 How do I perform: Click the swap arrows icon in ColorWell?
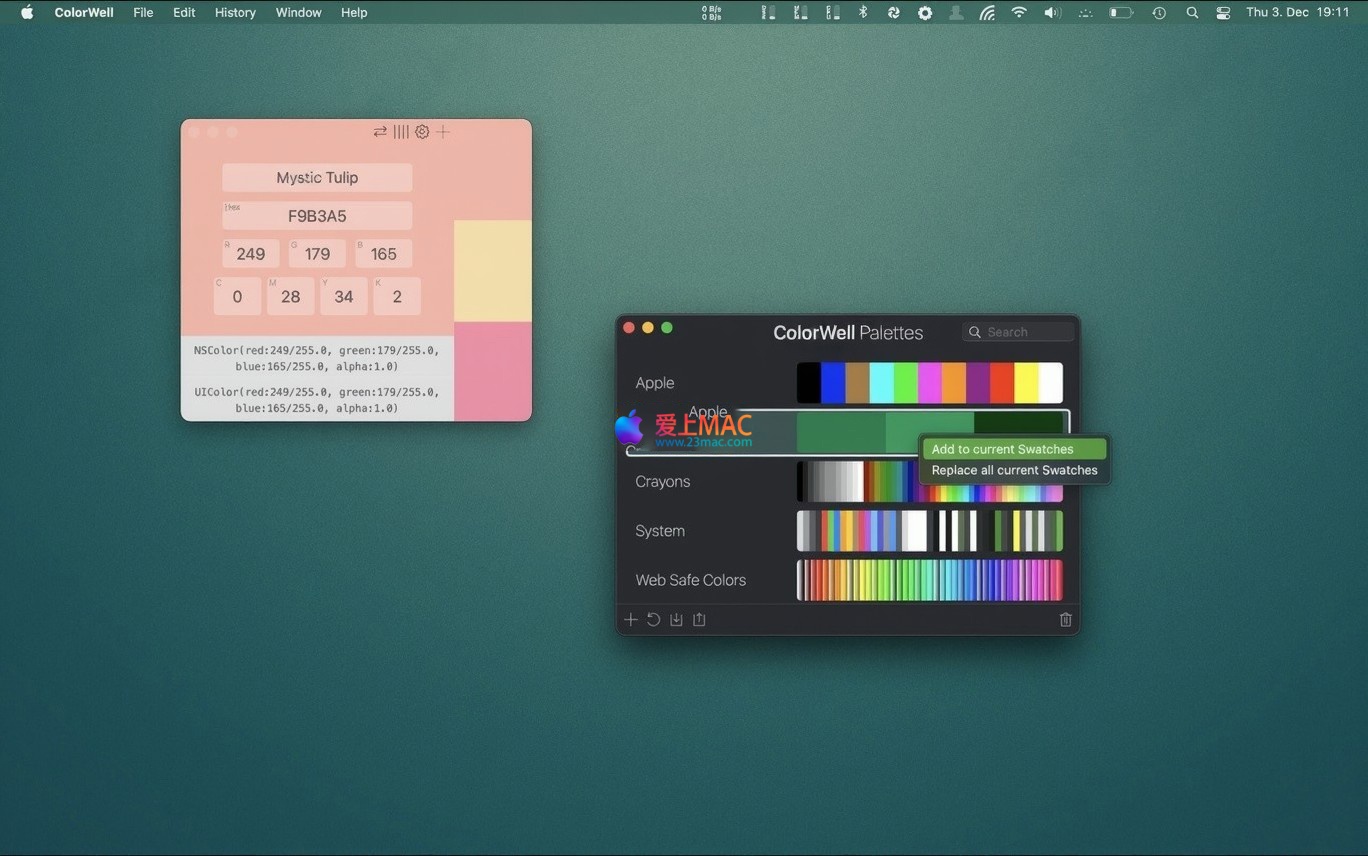[380, 132]
